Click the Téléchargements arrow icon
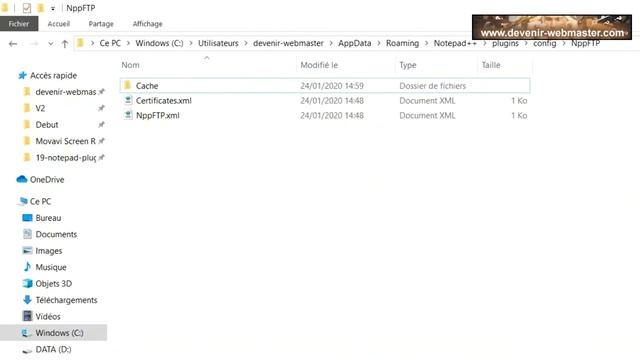The height and width of the screenshot is (360, 640). [x=27, y=300]
